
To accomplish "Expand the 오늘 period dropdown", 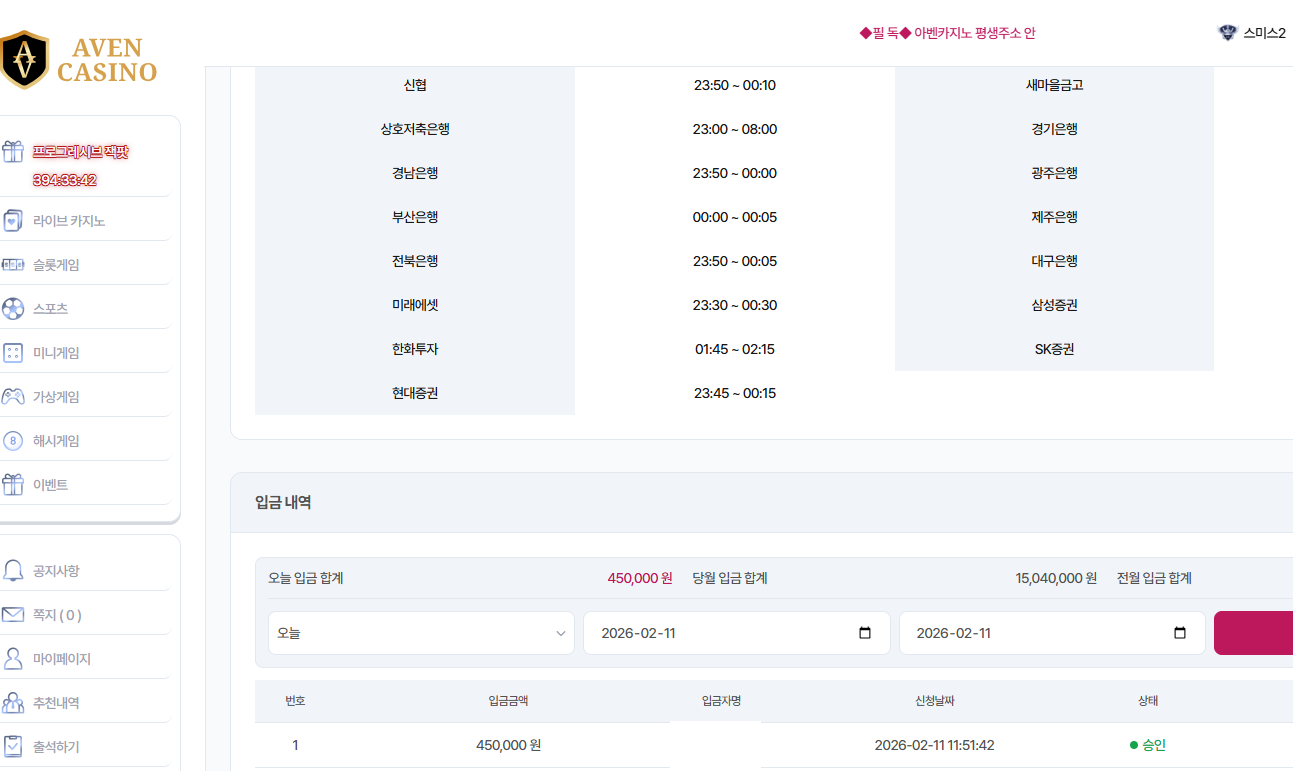I will [421, 633].
